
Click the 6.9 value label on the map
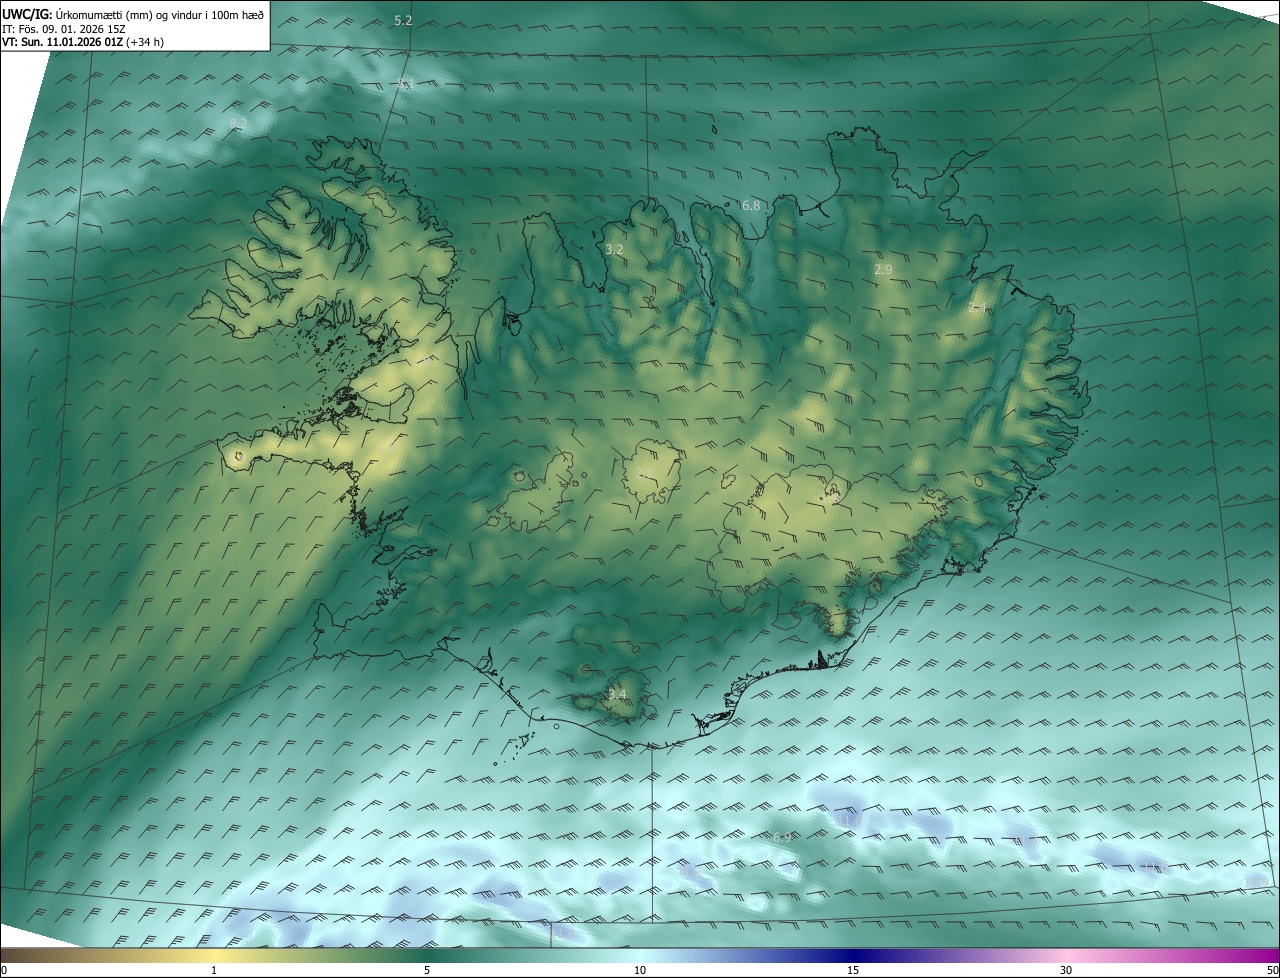coord(782,837)
